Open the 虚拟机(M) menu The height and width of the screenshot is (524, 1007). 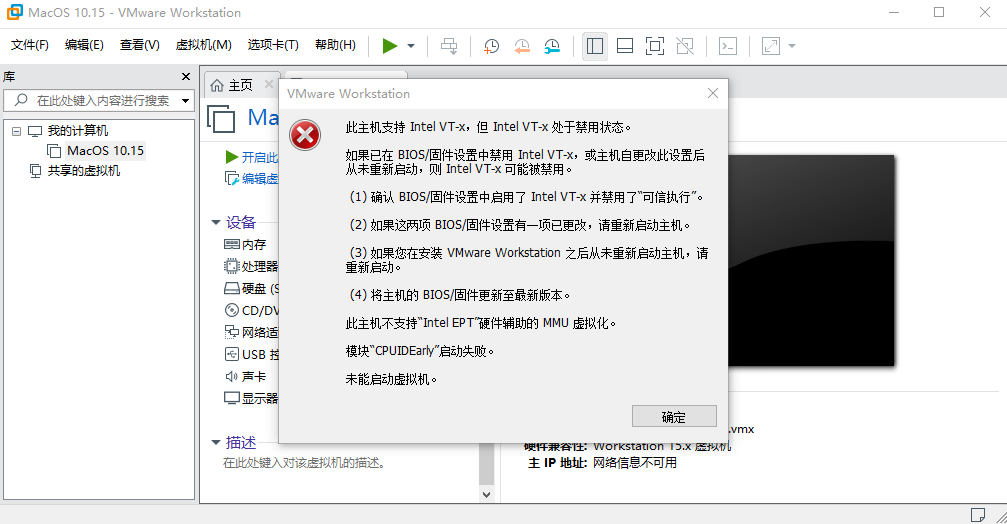204,45
